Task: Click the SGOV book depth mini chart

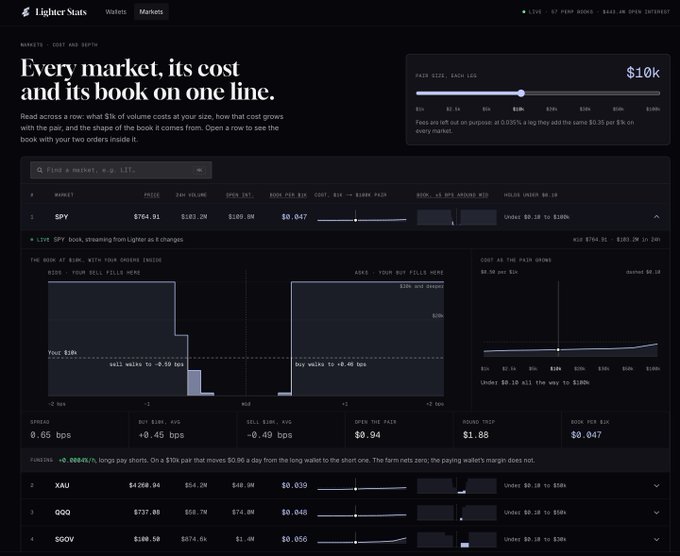Action: [x=457, y=540]
